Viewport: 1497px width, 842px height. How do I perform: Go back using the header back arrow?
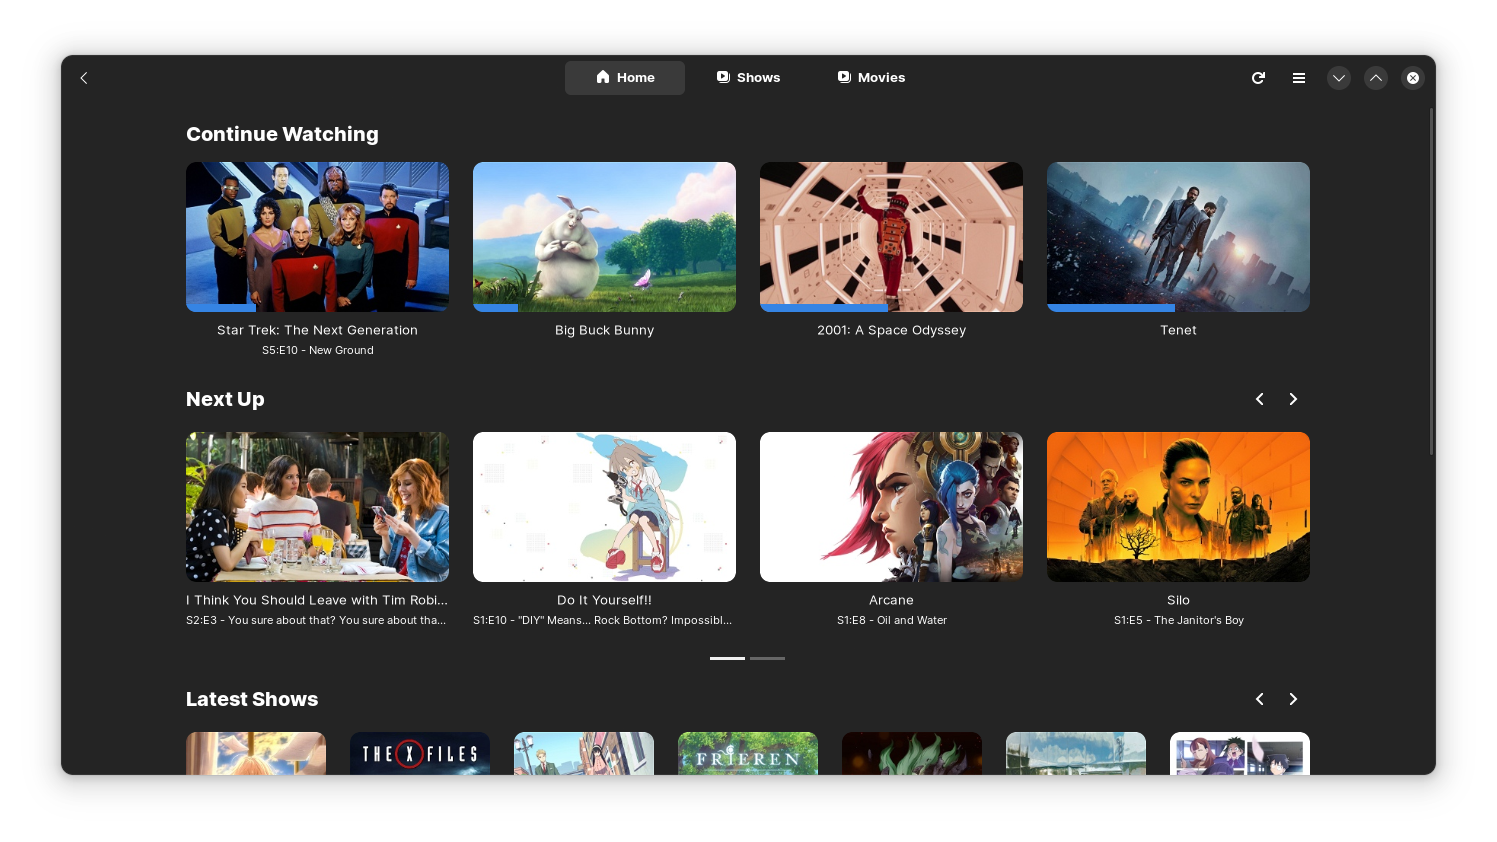click(x=84, y=78)
